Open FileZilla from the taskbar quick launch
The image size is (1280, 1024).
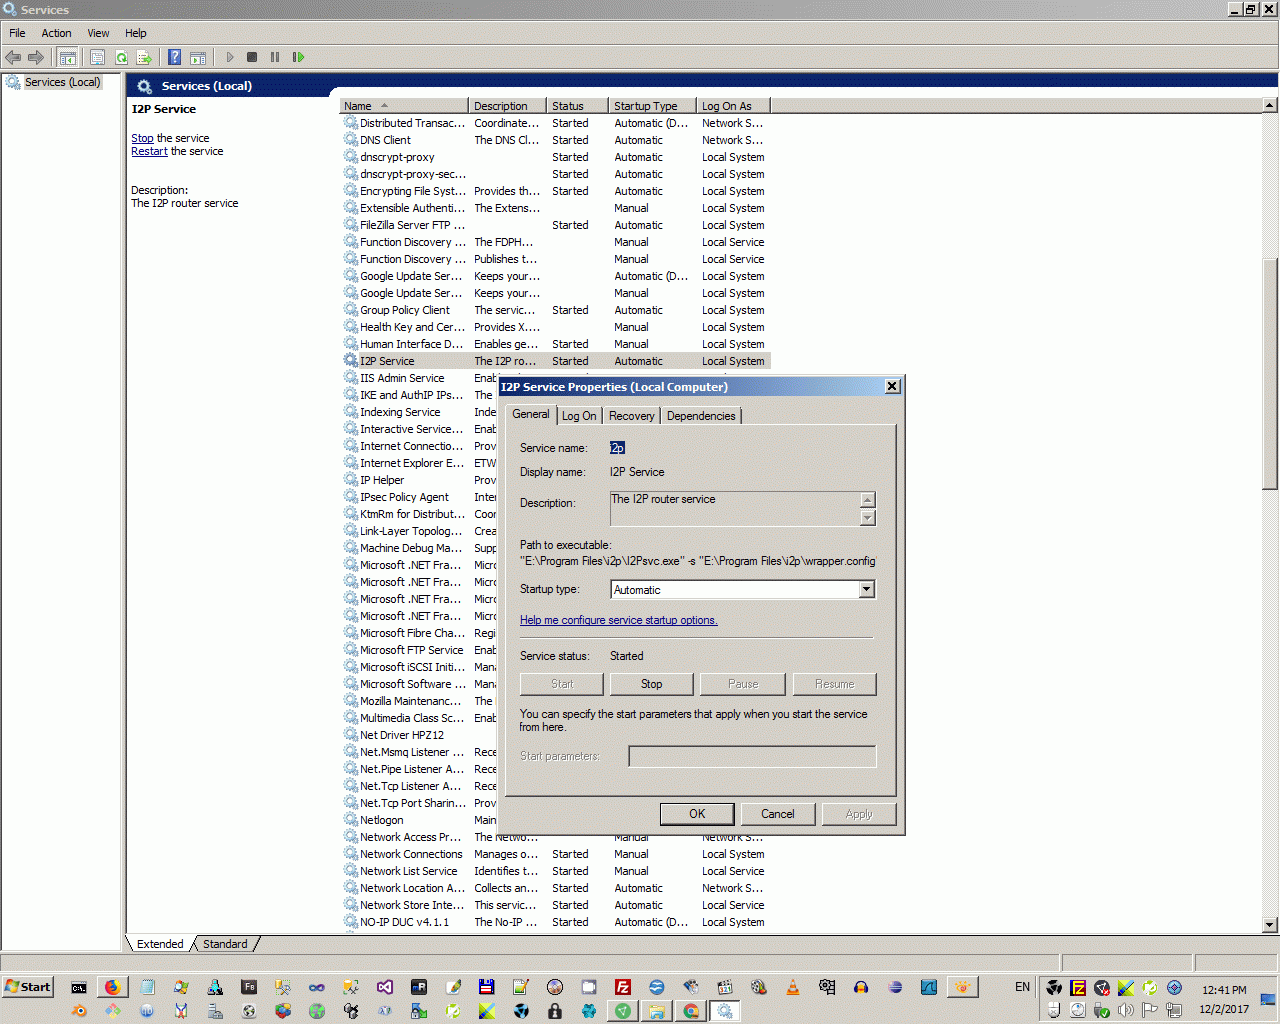tap(623, 987)
